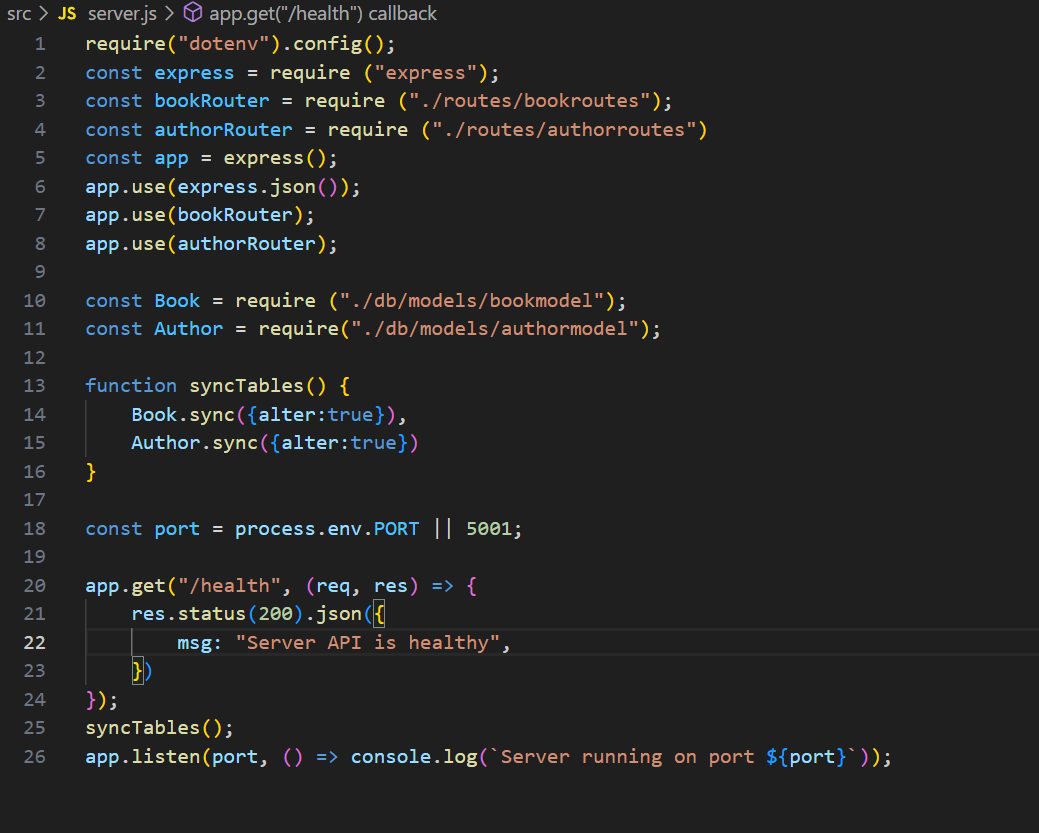Click port constant on line 18
1039x833 pixels.
coord(177,529)
